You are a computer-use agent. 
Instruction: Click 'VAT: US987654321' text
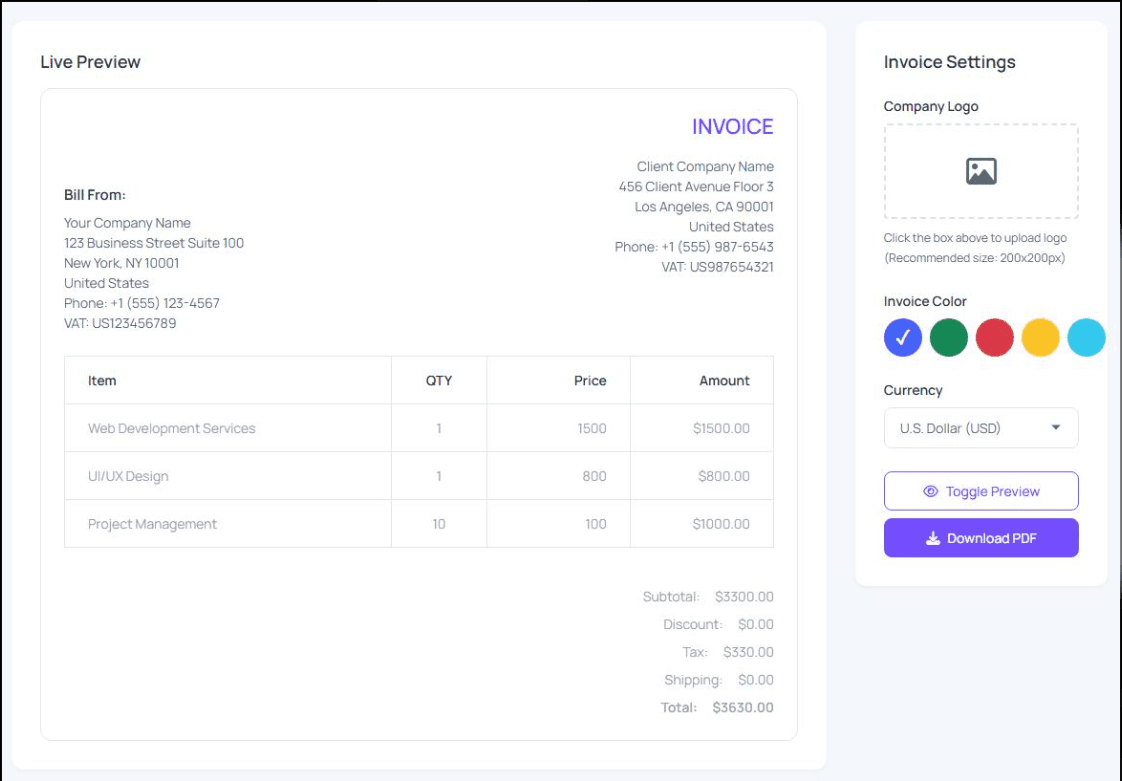tap(717, 266)
